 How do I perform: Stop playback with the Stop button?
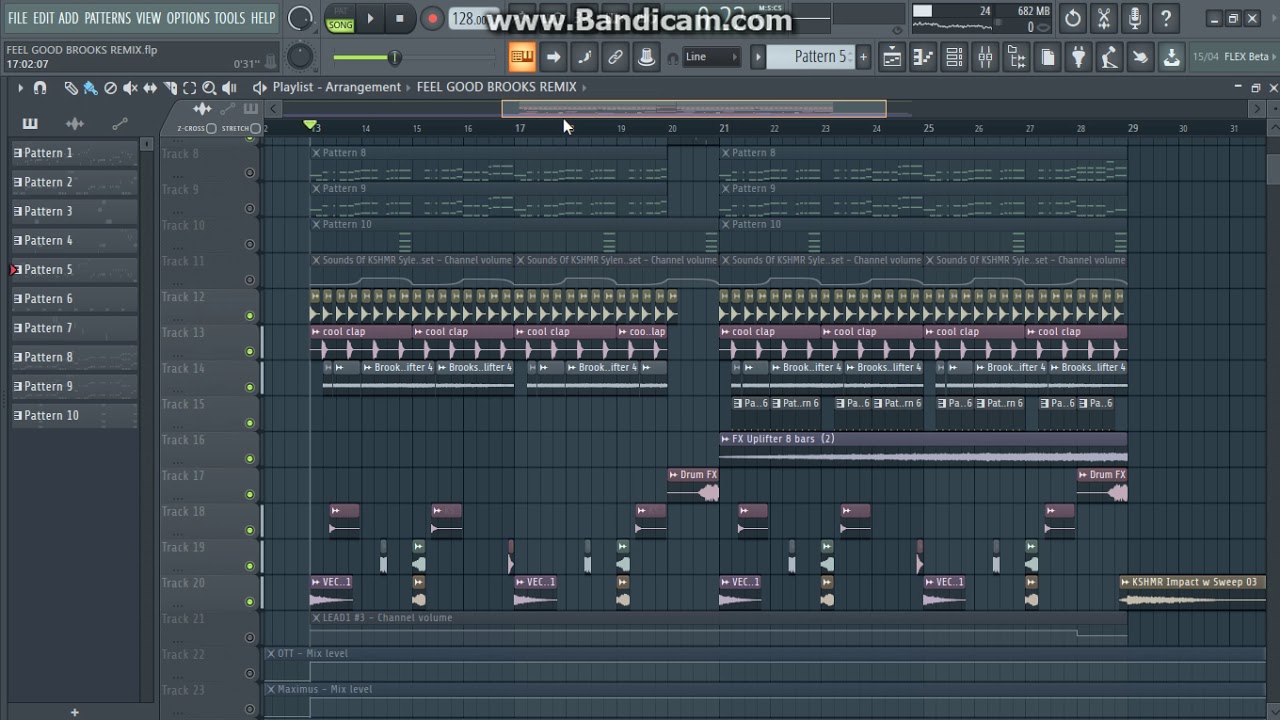[x=400, y=18]
